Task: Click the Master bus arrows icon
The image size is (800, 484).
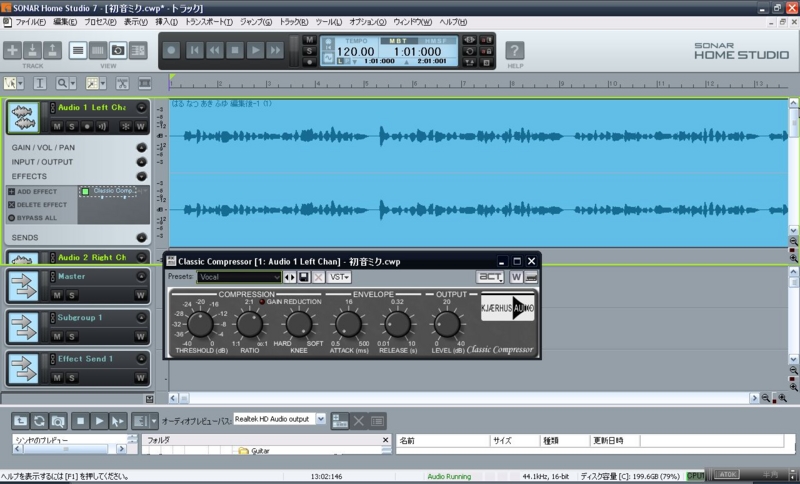Action: tap(23, 286)
